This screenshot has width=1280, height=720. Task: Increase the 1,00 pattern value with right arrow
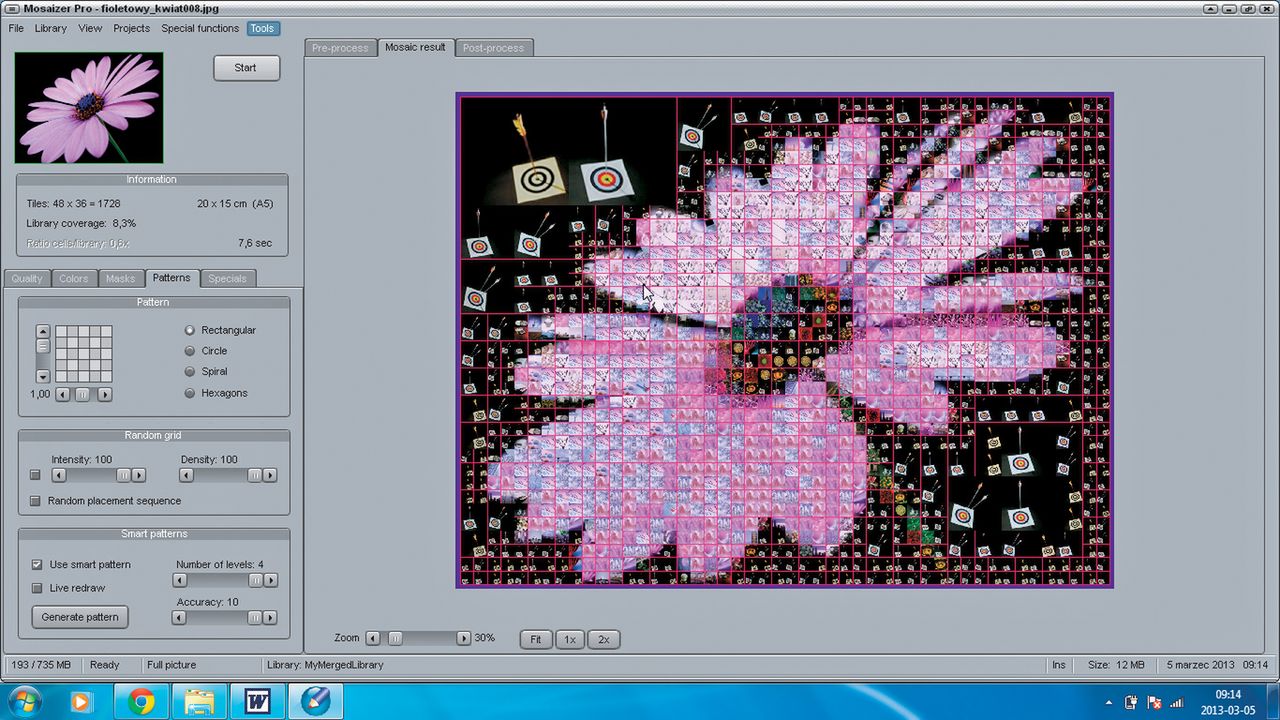(105, 395)
